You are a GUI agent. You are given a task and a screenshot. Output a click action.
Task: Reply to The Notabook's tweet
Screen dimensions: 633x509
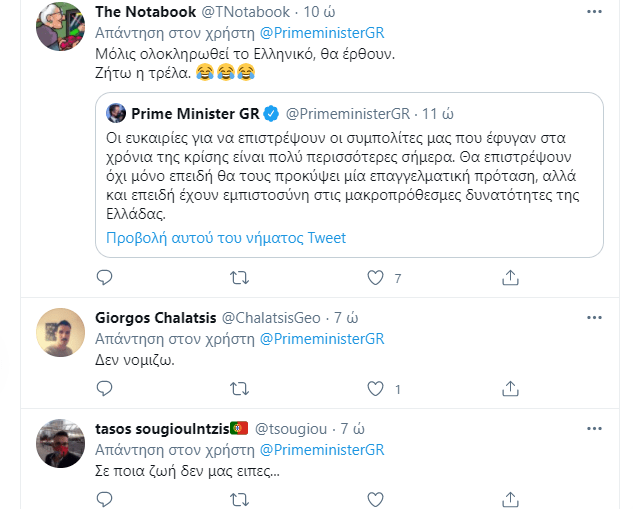point(106,277)
